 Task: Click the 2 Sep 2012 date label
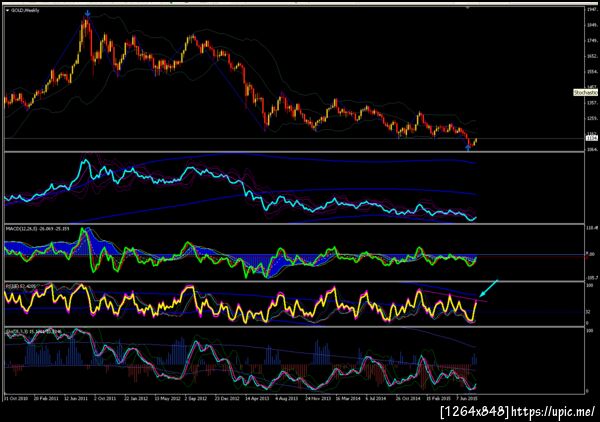(196, 398)
